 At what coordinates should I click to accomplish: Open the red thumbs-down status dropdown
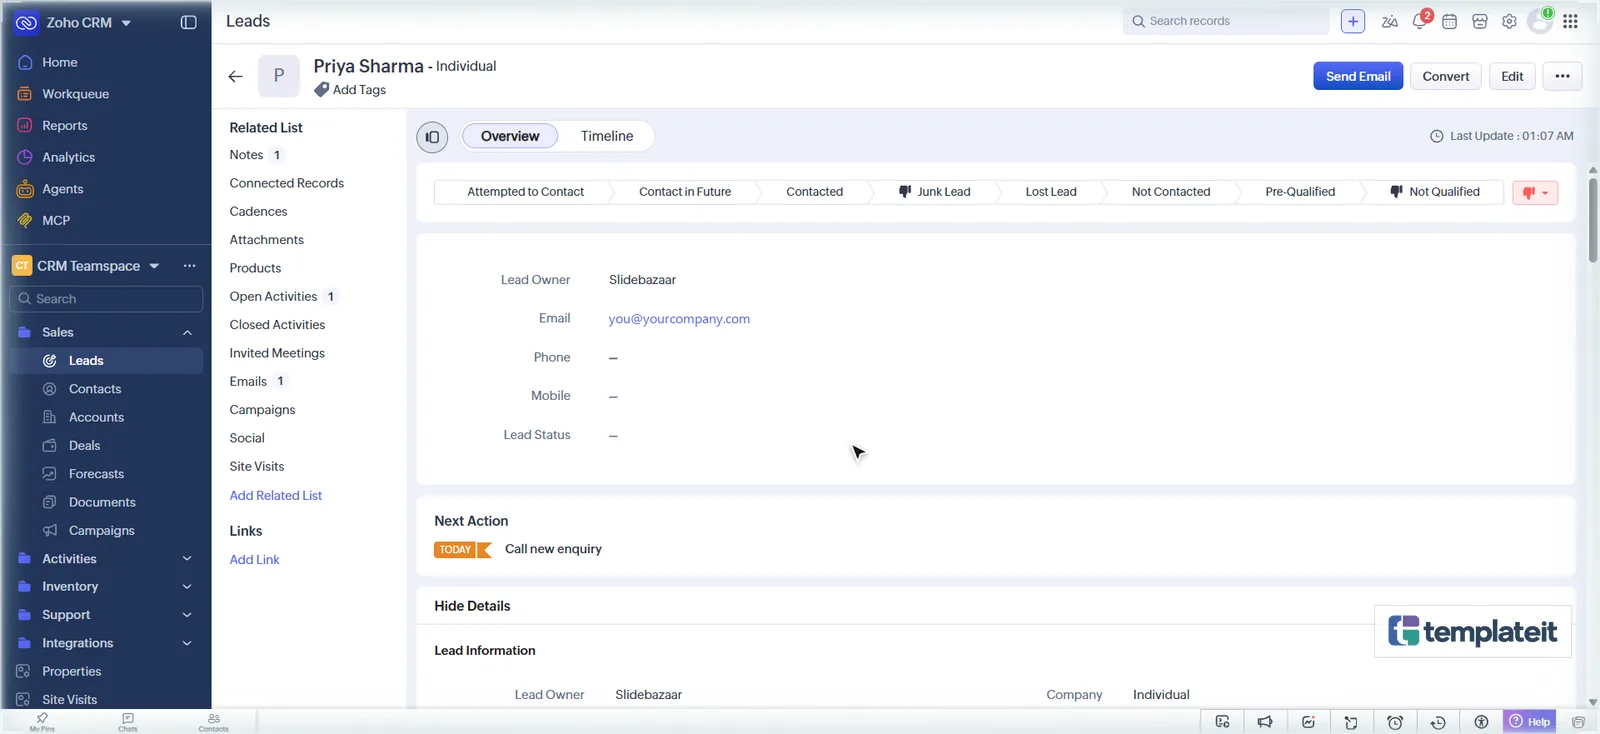[1535, 193]
